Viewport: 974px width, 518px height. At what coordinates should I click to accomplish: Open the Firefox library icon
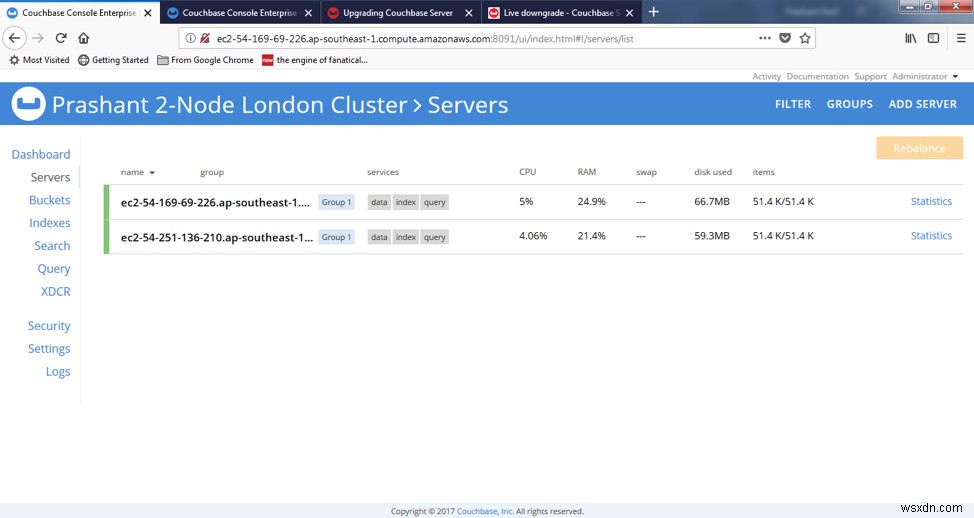click(911, 39)
